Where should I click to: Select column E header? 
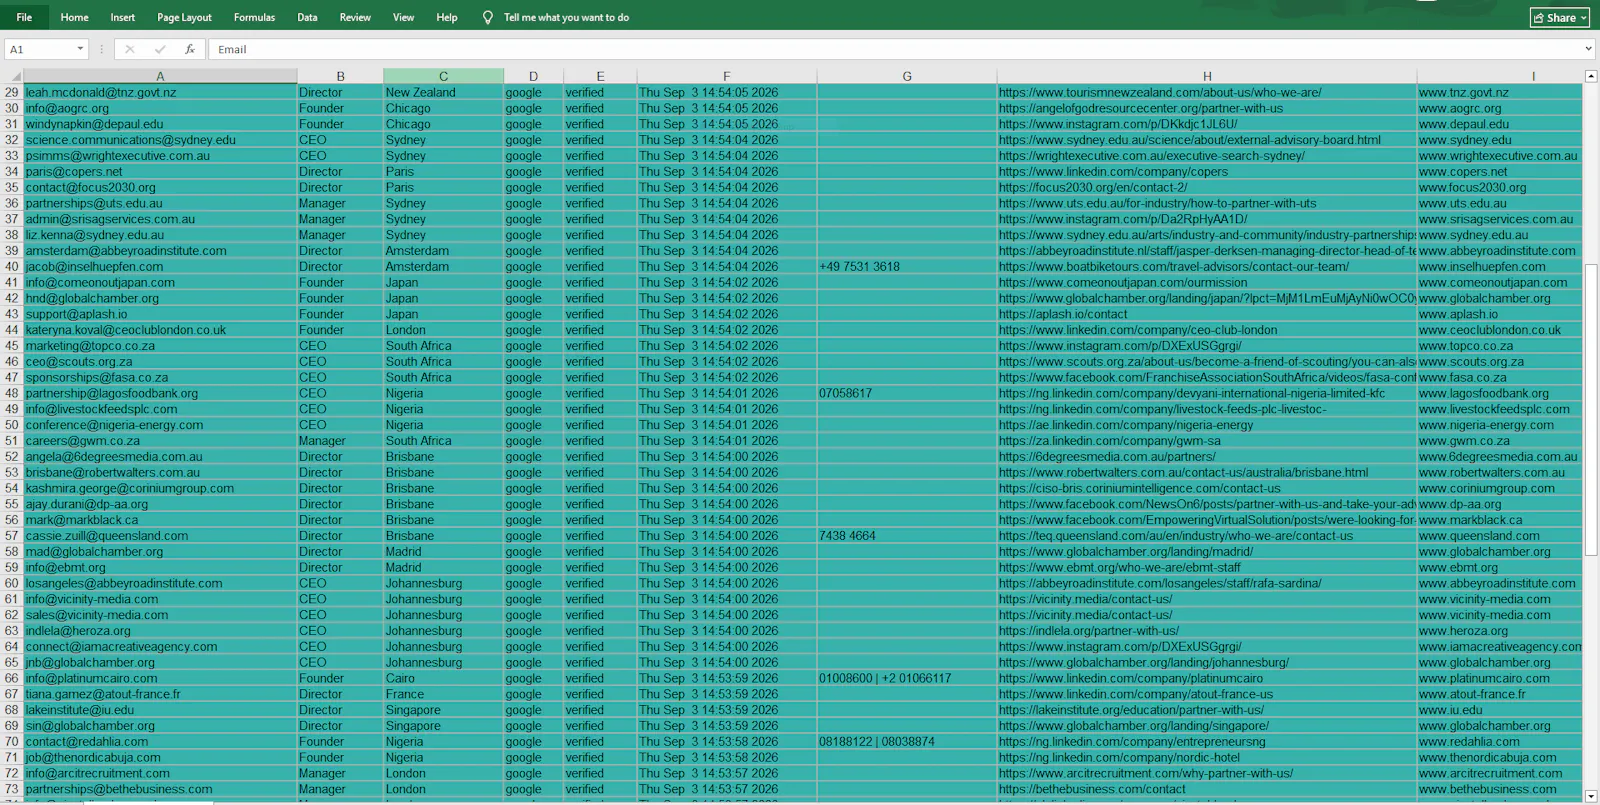(600, 76)
